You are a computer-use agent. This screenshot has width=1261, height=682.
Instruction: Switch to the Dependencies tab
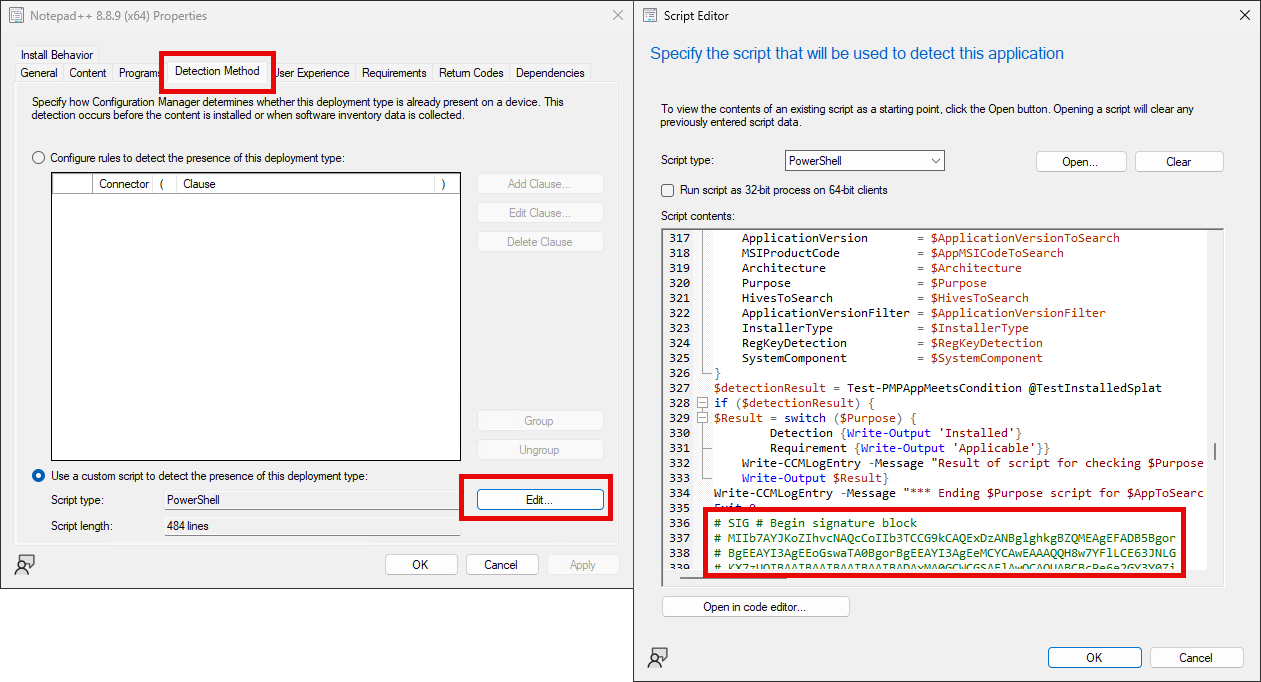pos(550,72)
